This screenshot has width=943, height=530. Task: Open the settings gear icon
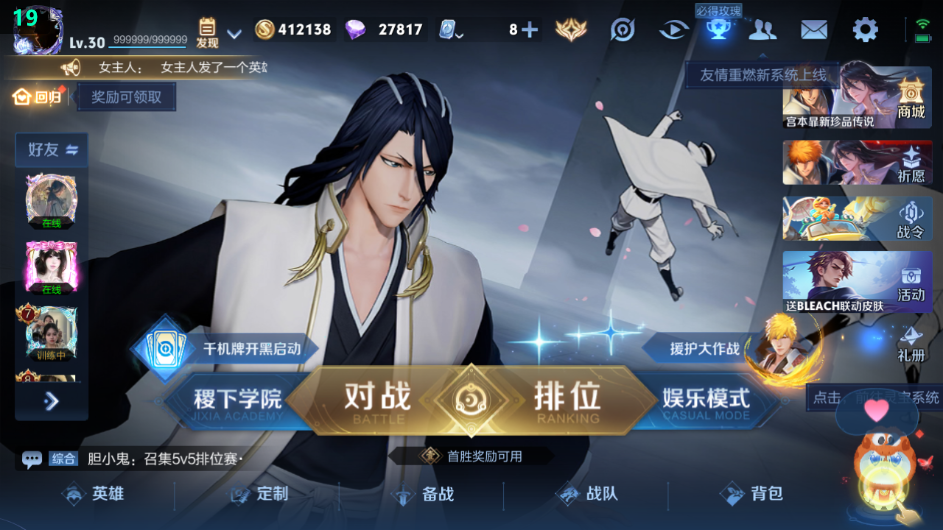click(x=865, y=29)
